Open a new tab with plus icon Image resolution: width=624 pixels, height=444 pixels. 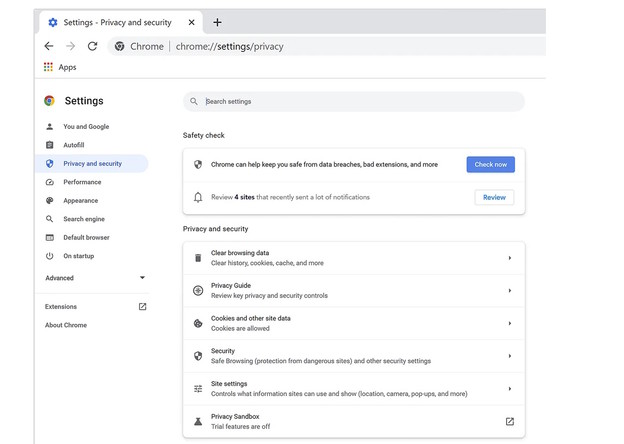point(217,22)
